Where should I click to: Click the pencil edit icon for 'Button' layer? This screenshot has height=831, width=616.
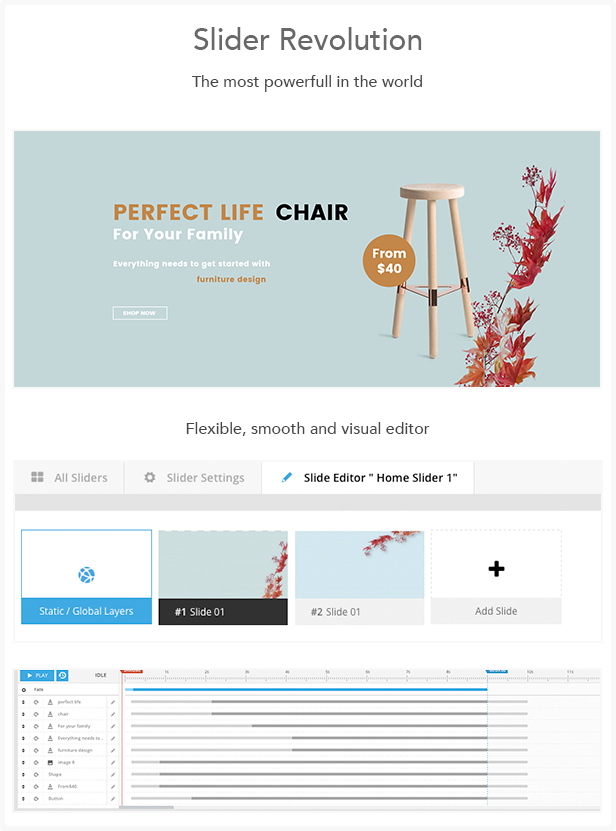coord(113,798)
